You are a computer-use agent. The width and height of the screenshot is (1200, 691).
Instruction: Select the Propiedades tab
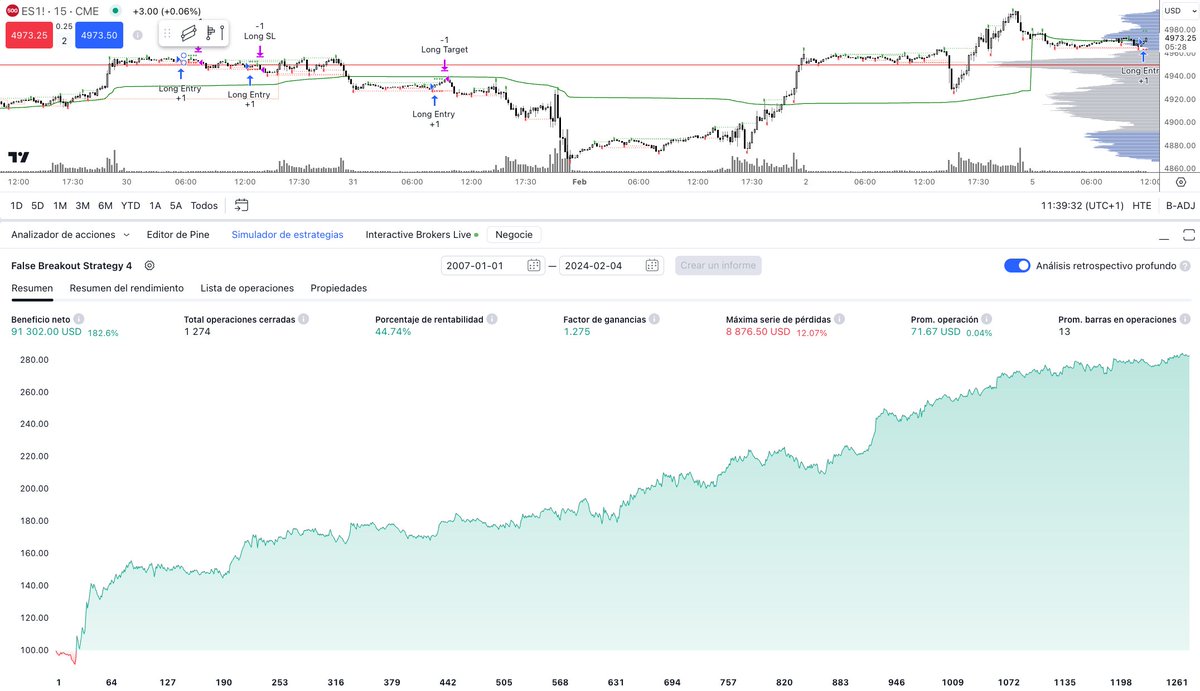338,288
